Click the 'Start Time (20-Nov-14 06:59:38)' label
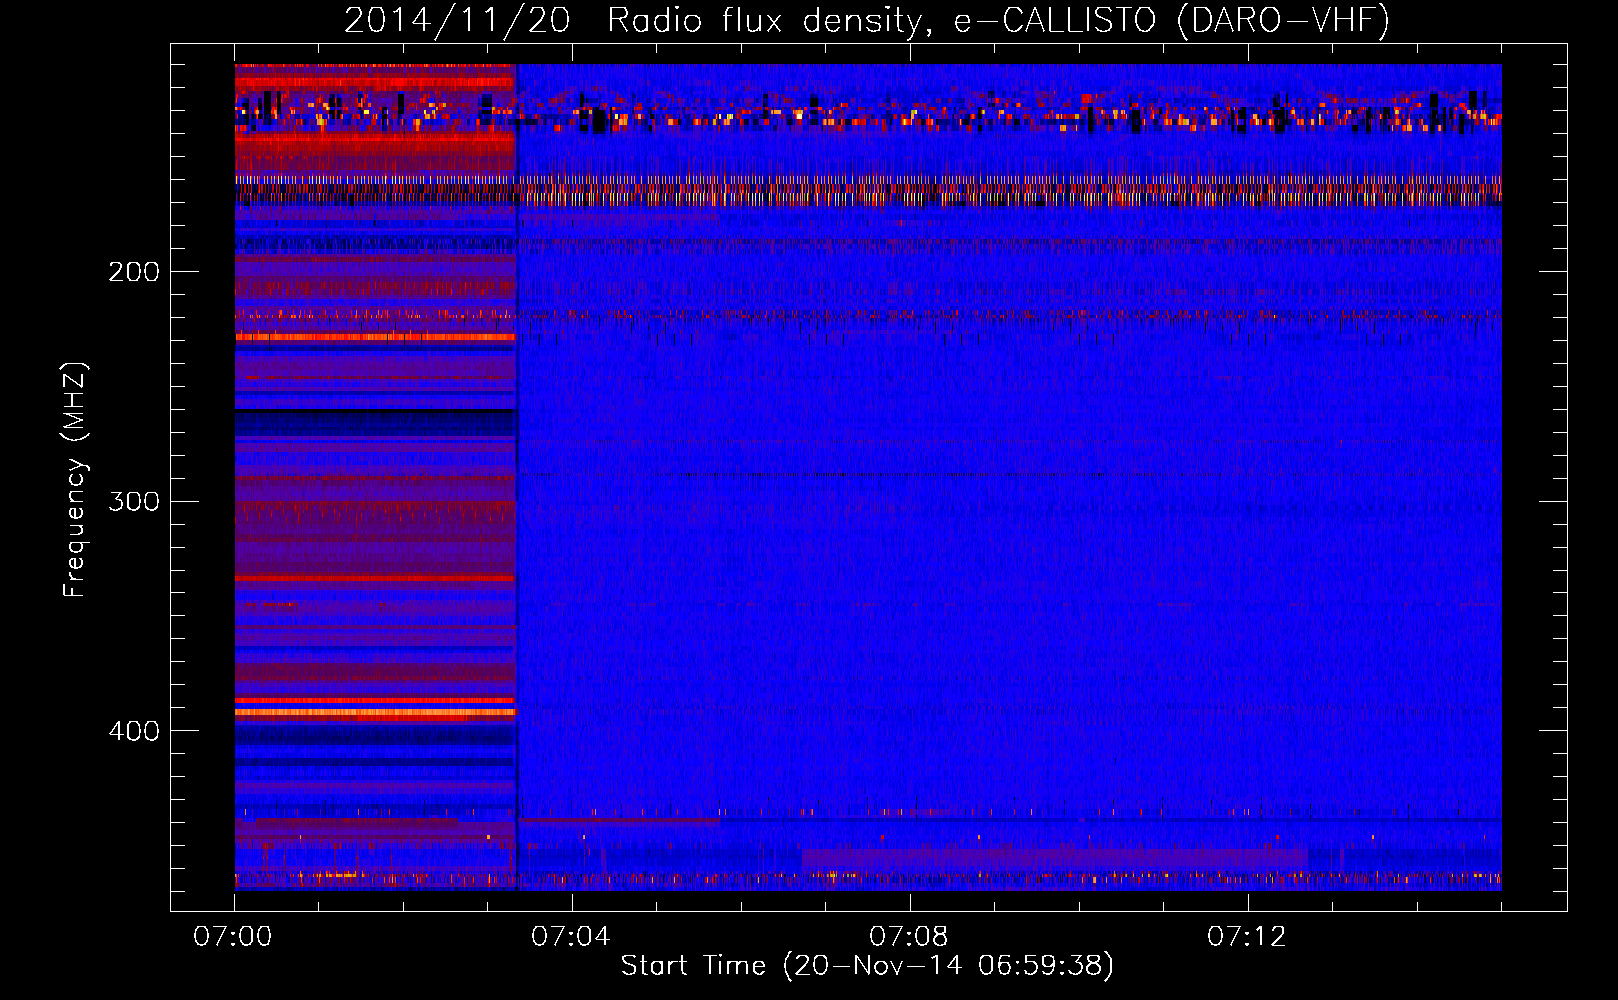This screenshot has width=1618, height=1000. pos(867,966)
